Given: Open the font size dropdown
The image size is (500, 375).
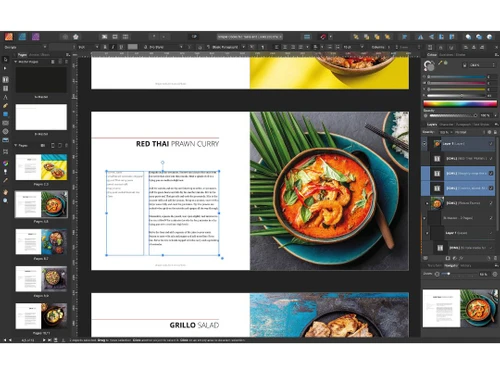Looking at the screenshot, I should point(88,47).
